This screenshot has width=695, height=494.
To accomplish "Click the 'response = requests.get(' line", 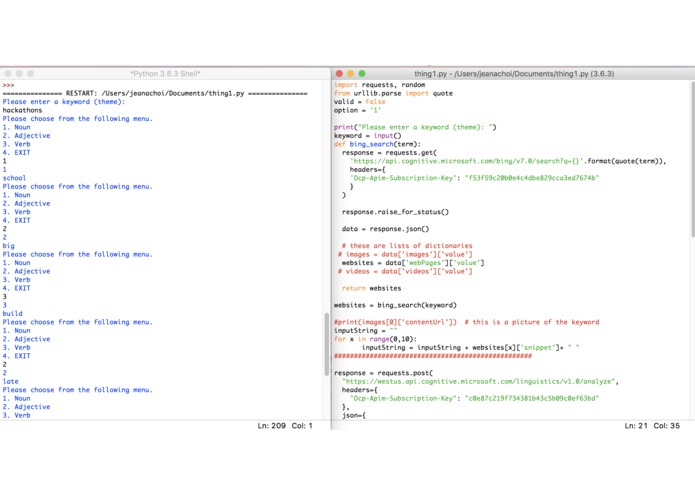I will [x=389, y=153].
